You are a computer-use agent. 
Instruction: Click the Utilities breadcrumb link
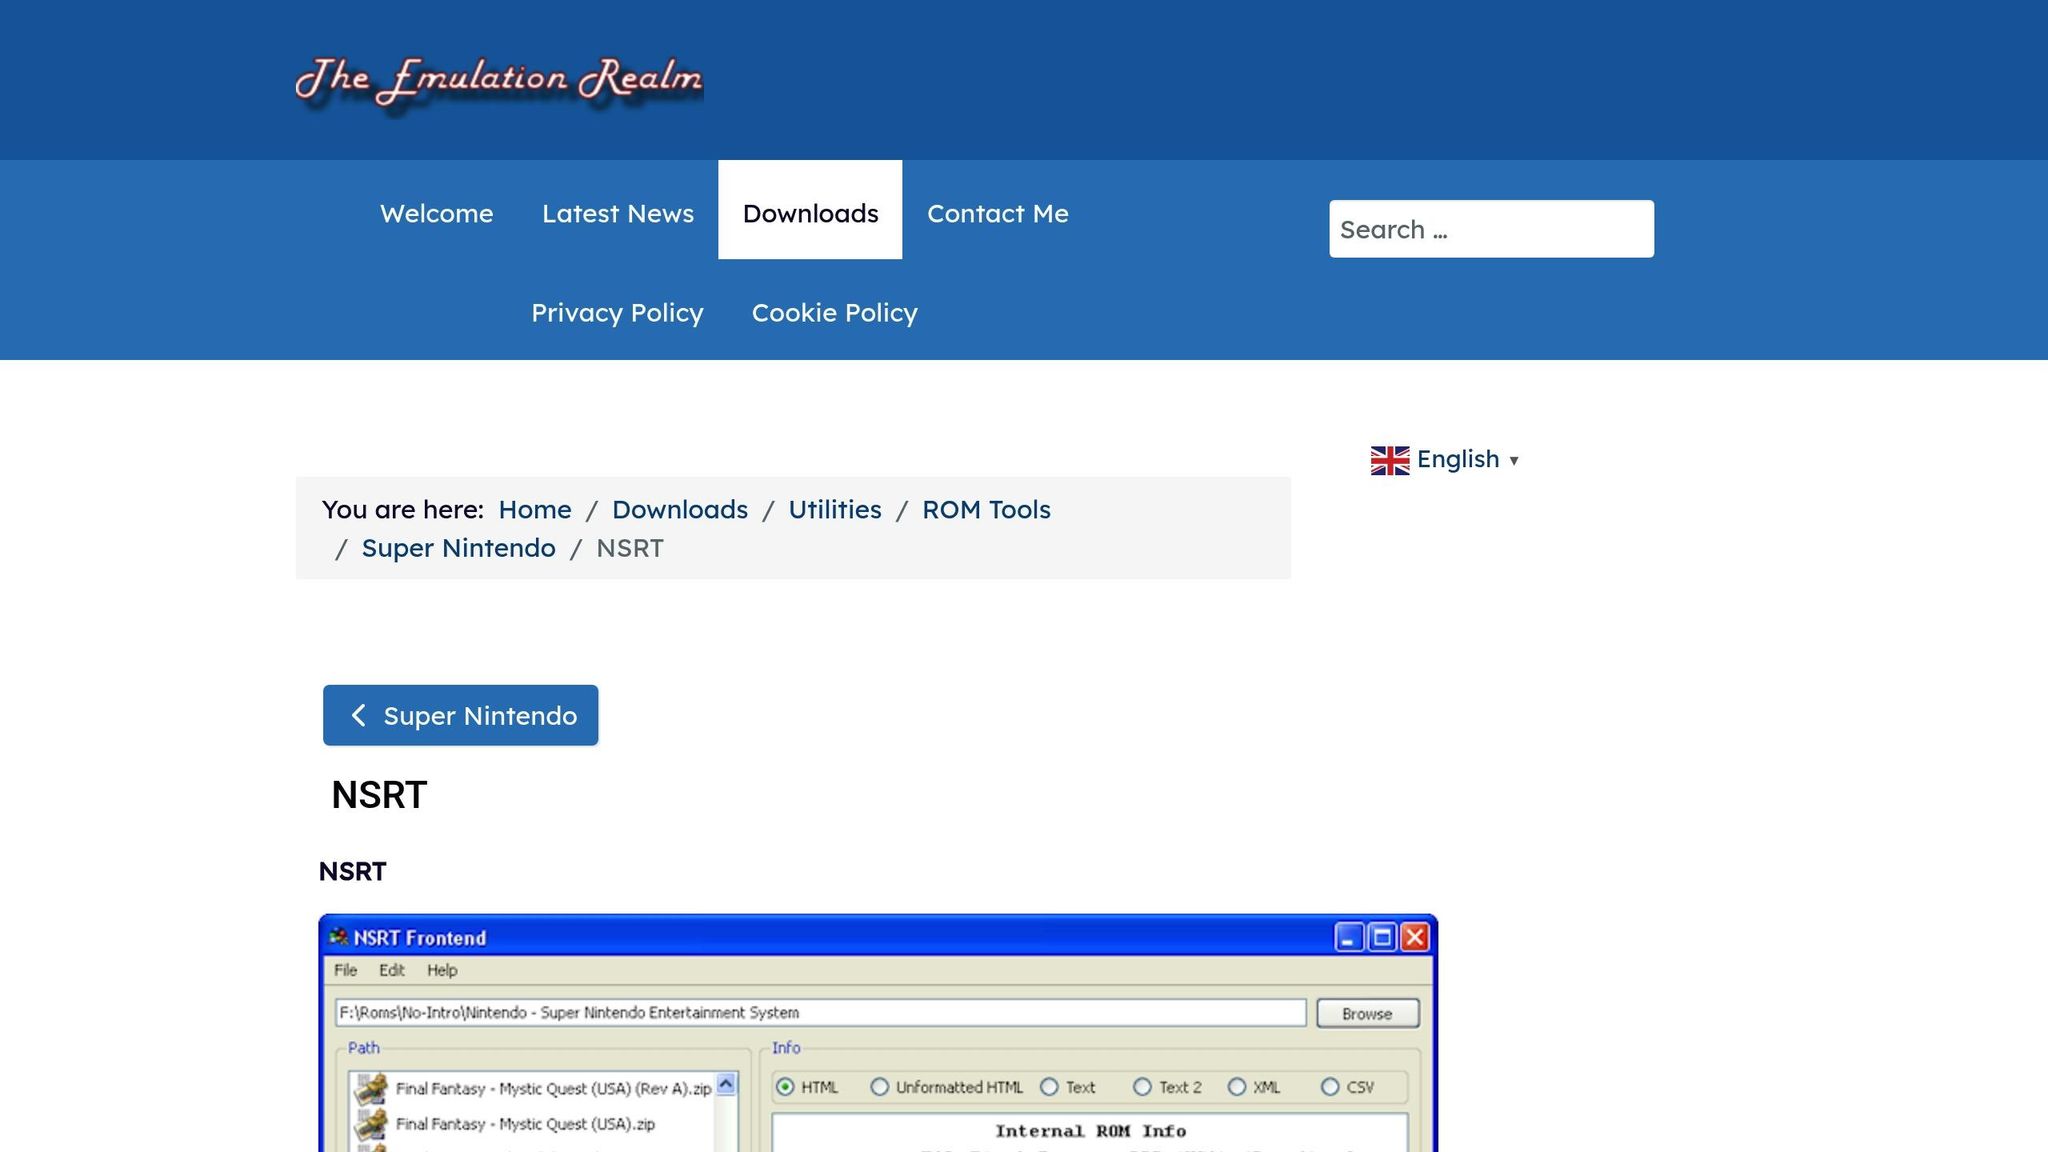coord(834,510)
